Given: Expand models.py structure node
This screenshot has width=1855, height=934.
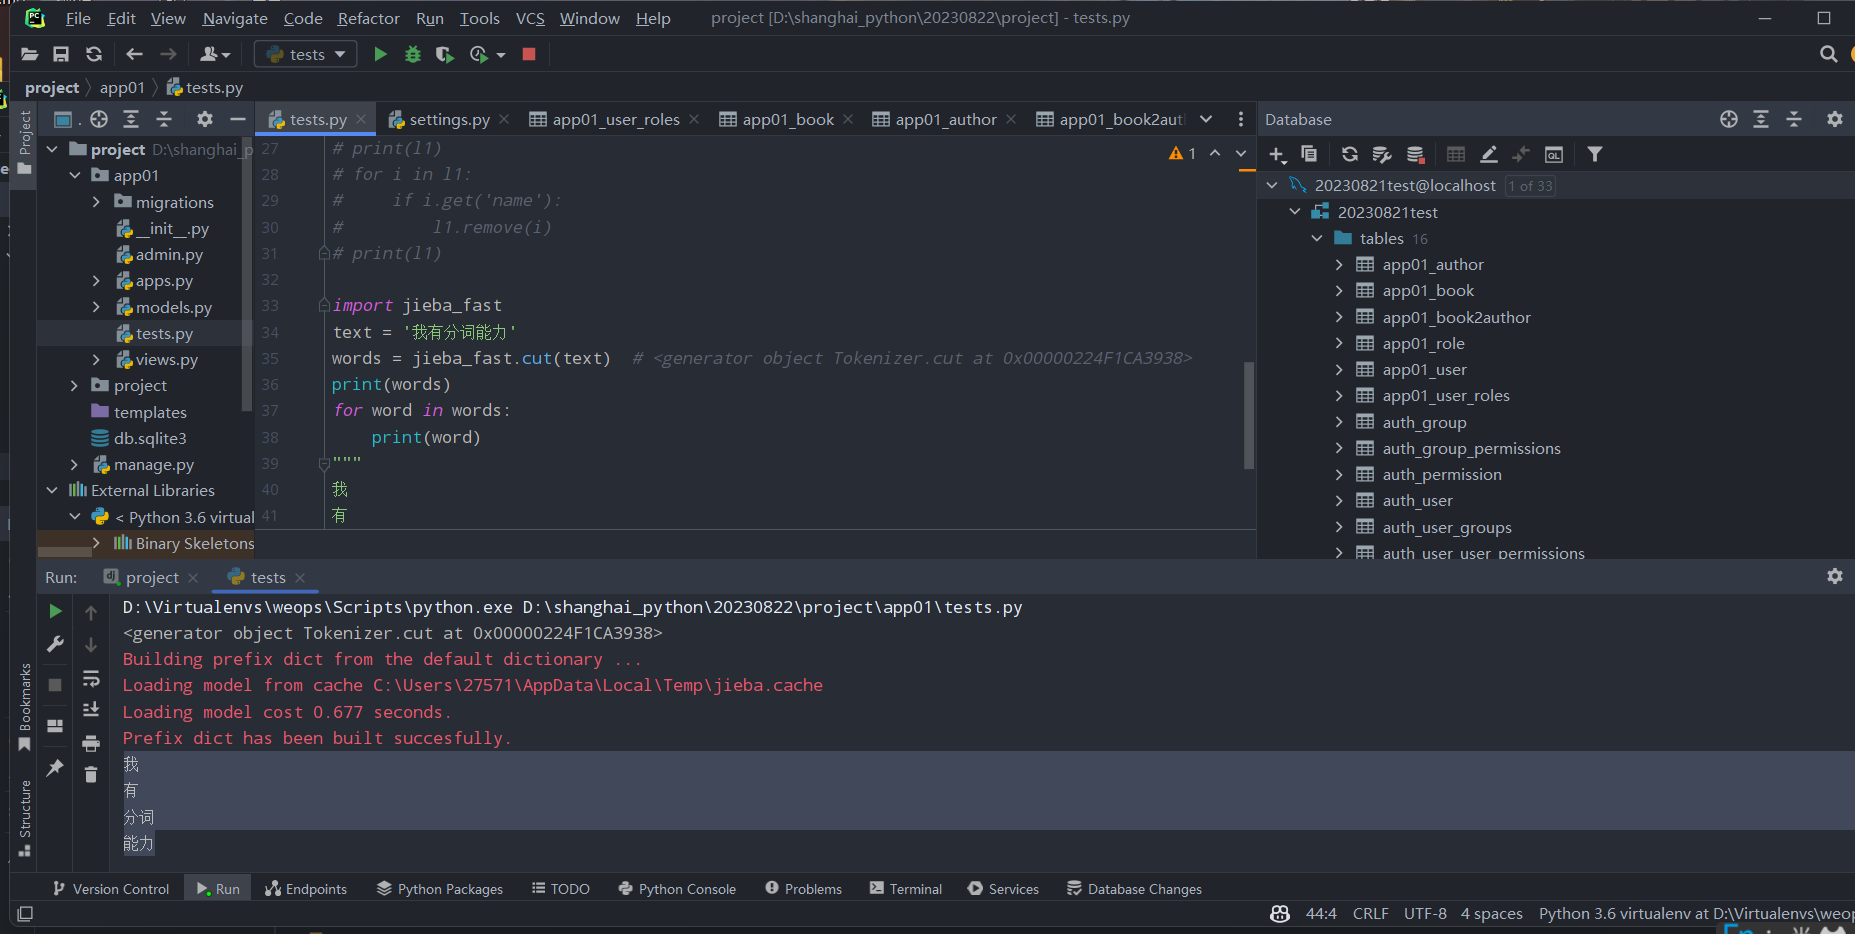Looking at the screenshot, I should [x=96, y=307].
